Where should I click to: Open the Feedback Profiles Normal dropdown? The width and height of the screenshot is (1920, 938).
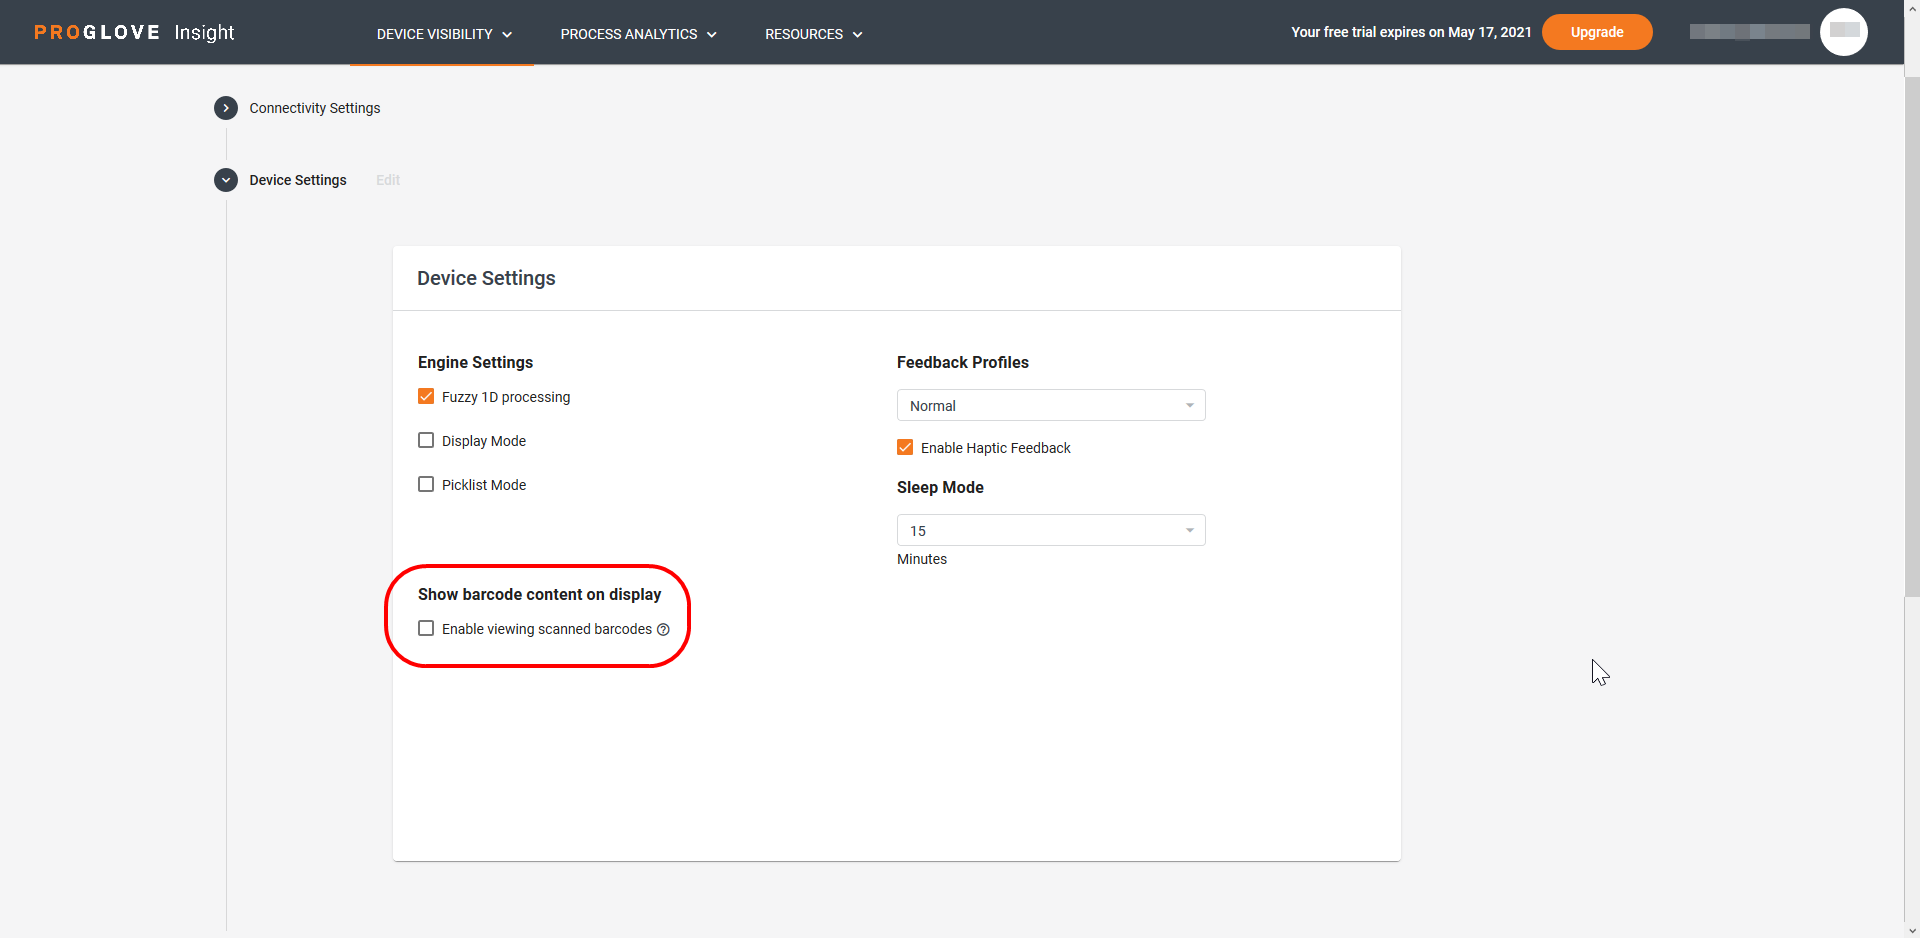[1051, 405]
